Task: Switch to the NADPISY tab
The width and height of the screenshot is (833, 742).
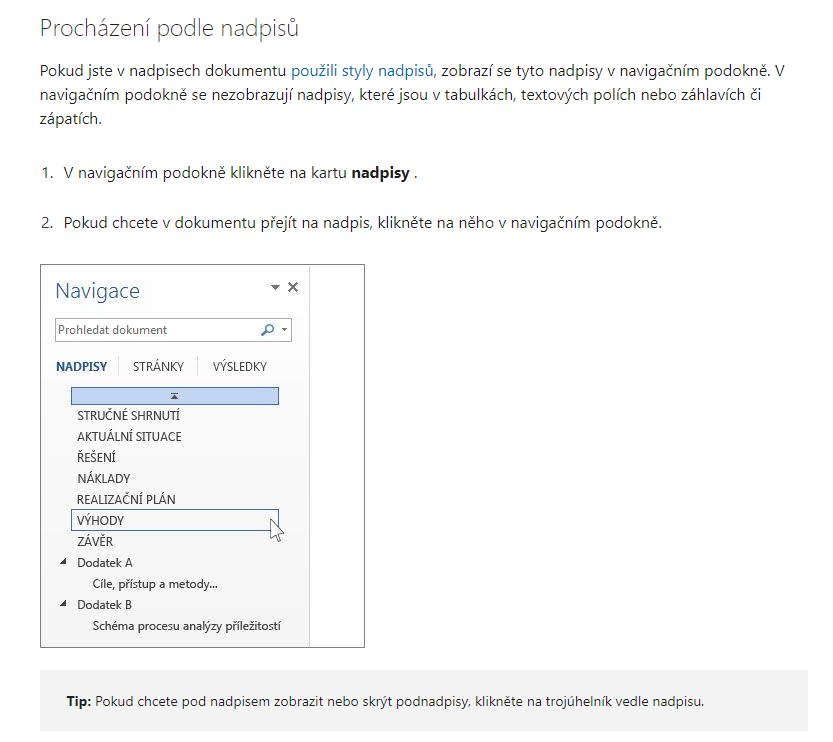Action: pos(81,366)
